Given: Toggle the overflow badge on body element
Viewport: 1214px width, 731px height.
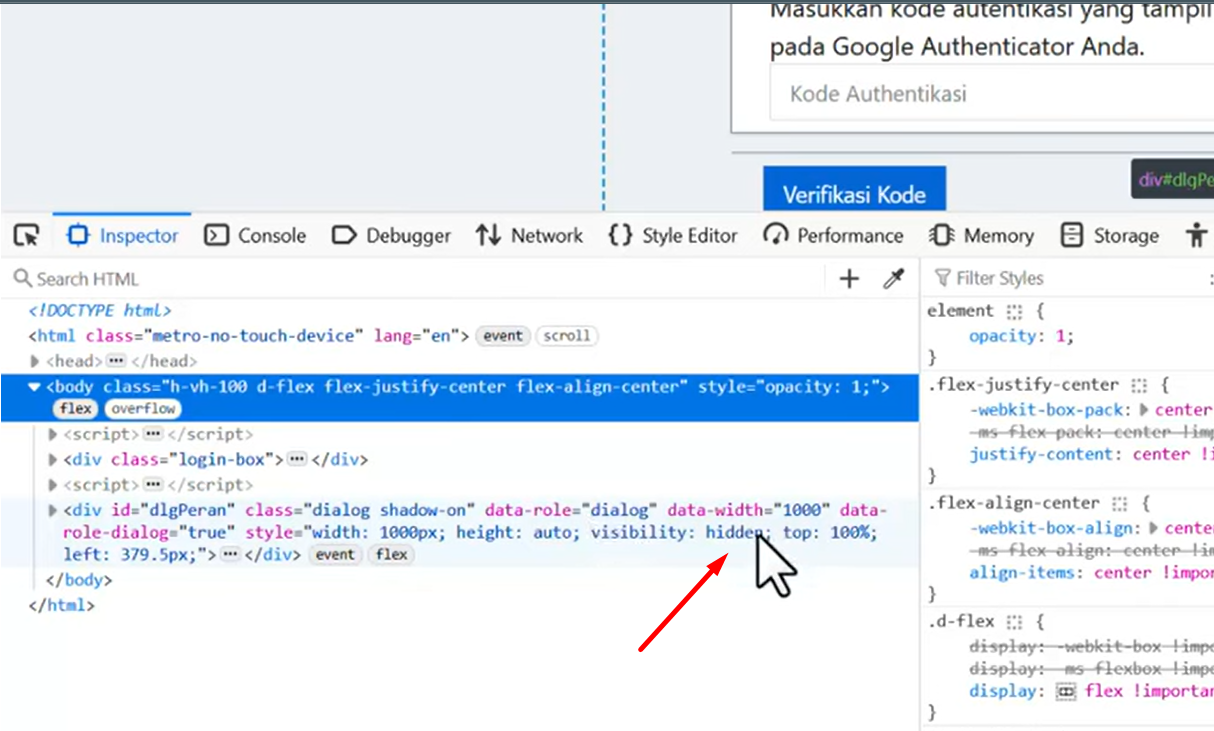Looking at the screenshot, I should [143, 408].
